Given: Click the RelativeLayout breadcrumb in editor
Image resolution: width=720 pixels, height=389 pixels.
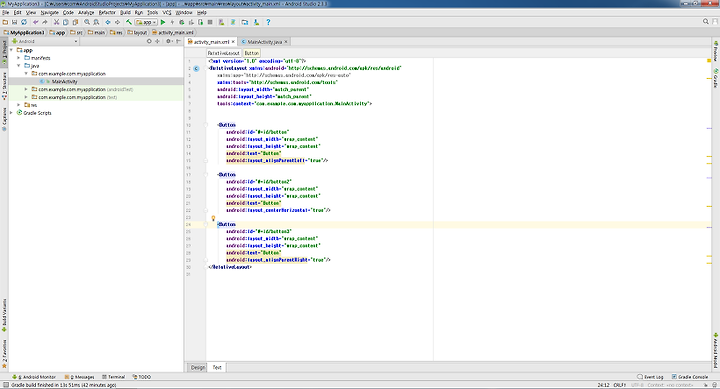Looking at the screenshot, I should point(224,53).
